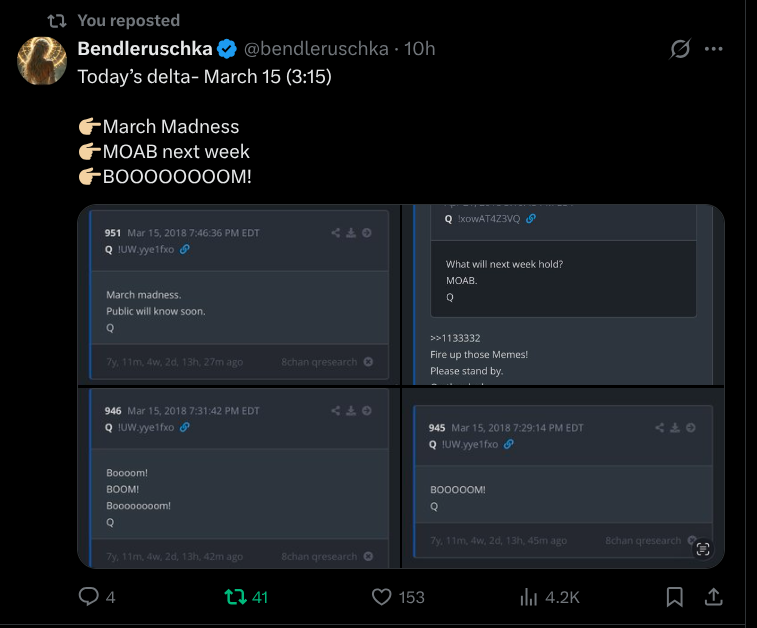Like the post with heart icon
This screenshot has width=757, height=628.
[381, 597]
